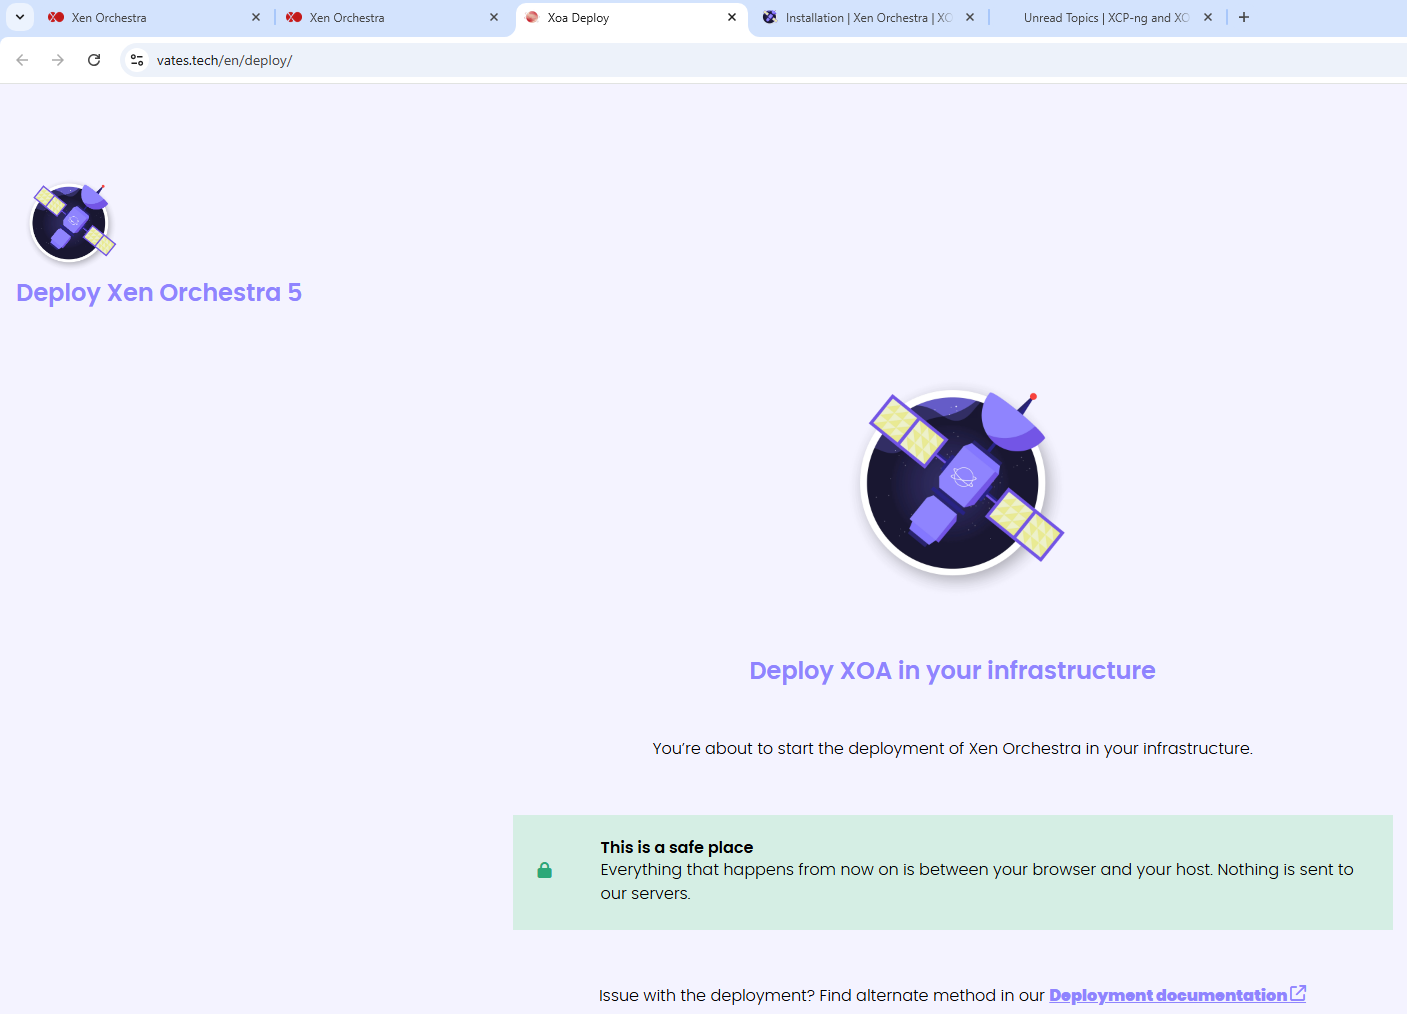Open the Deployment documentation link
Image resolution: width=1407 pixels, height=1014 pixels.
1167,995
